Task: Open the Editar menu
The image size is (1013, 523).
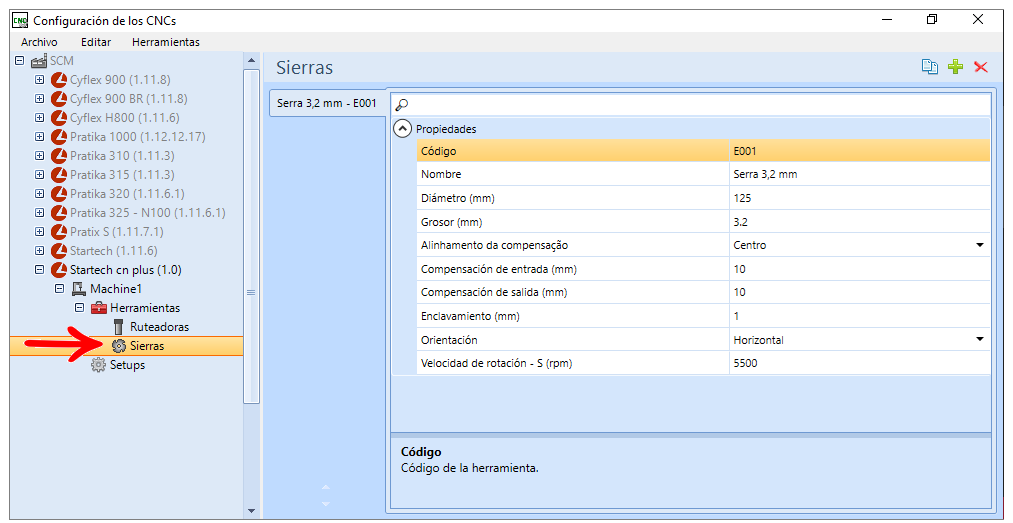Action: 96,42
